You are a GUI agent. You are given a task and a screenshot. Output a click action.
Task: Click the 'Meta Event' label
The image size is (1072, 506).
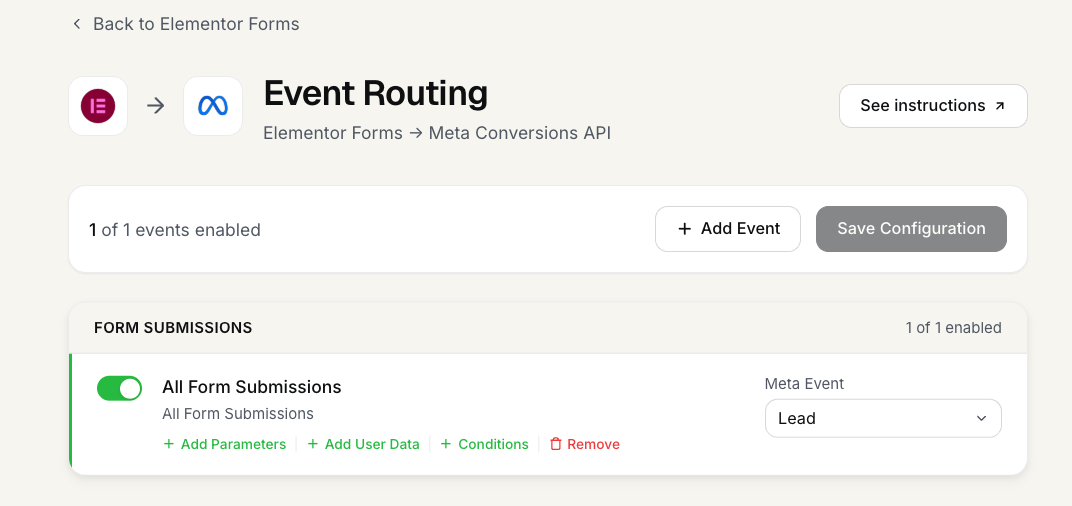(x=805, y=384)
